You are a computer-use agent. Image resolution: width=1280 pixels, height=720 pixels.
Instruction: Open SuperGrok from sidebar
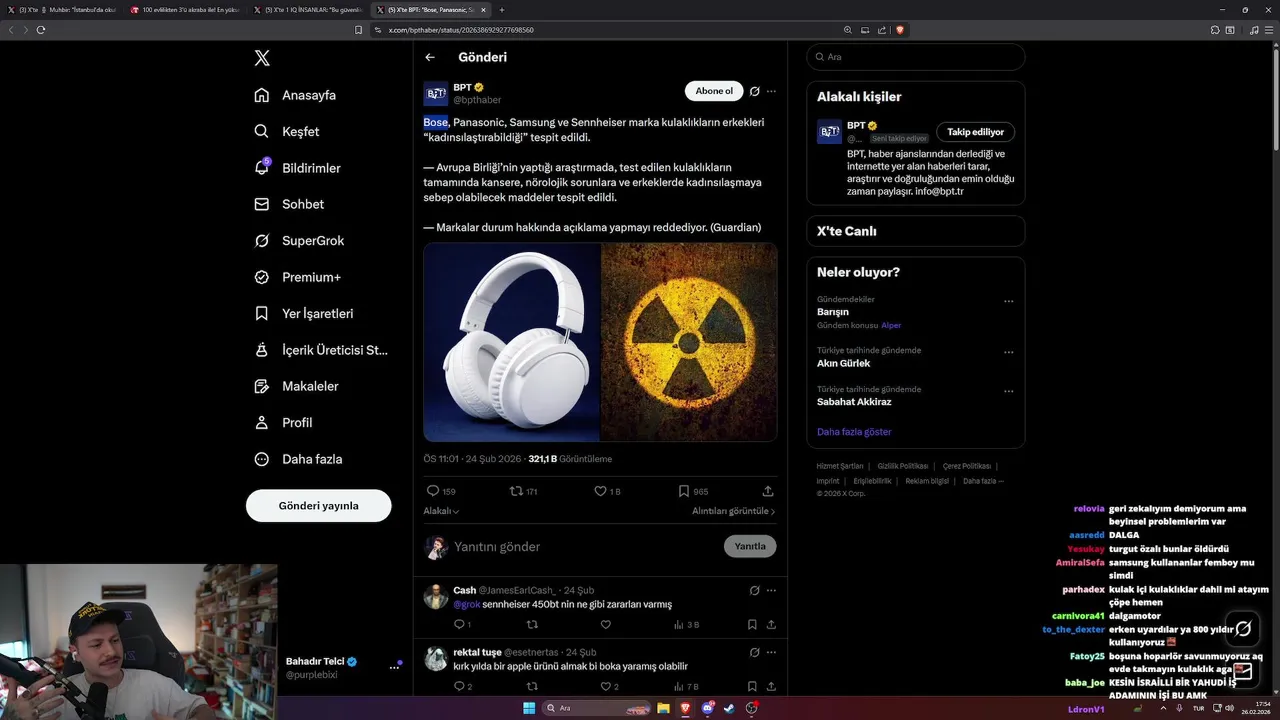pyautogui.click(x=299, y=240)
